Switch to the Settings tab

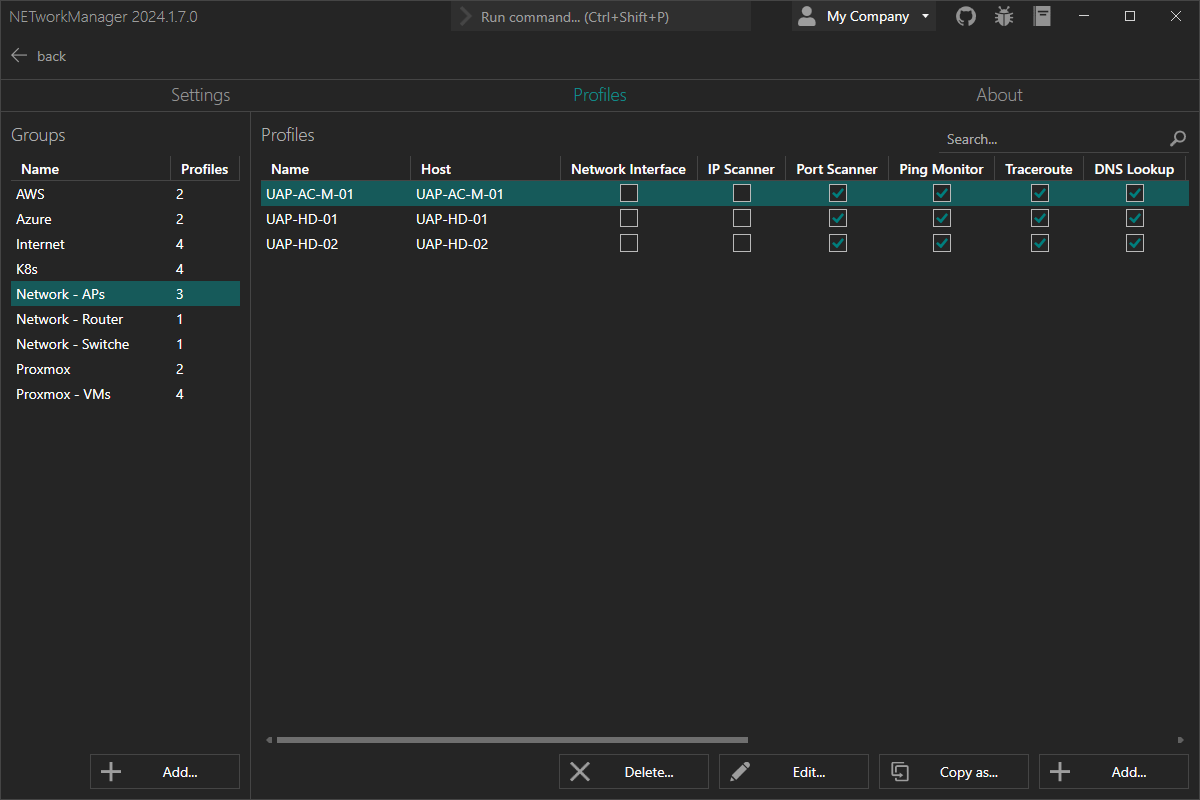pos(200,95)
